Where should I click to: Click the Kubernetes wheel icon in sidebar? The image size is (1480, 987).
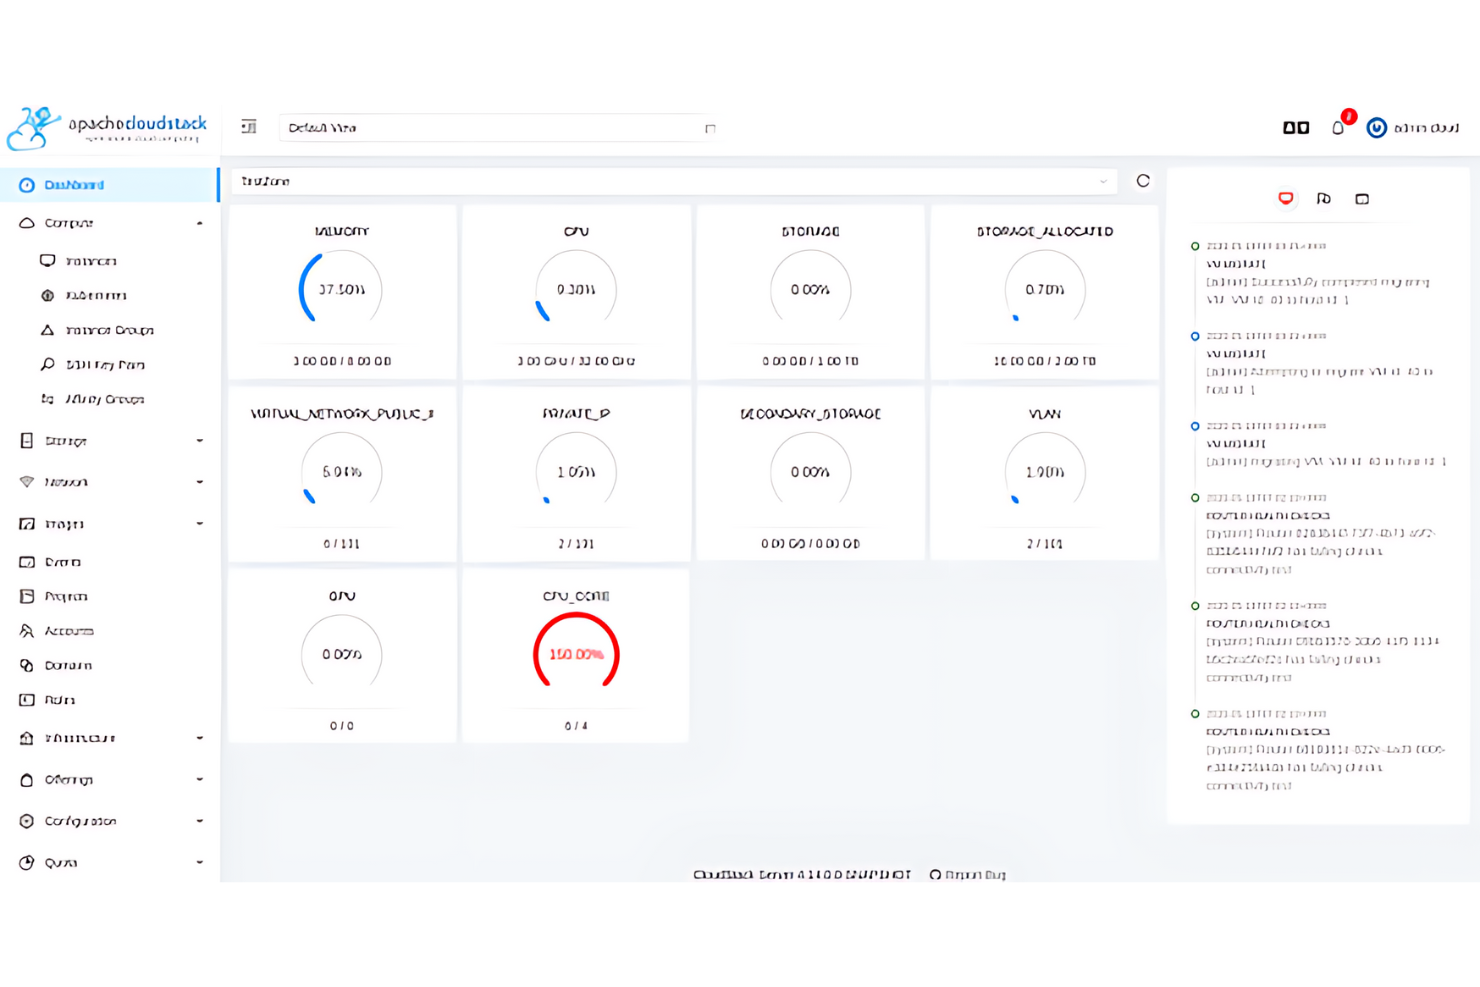point(47,295)
